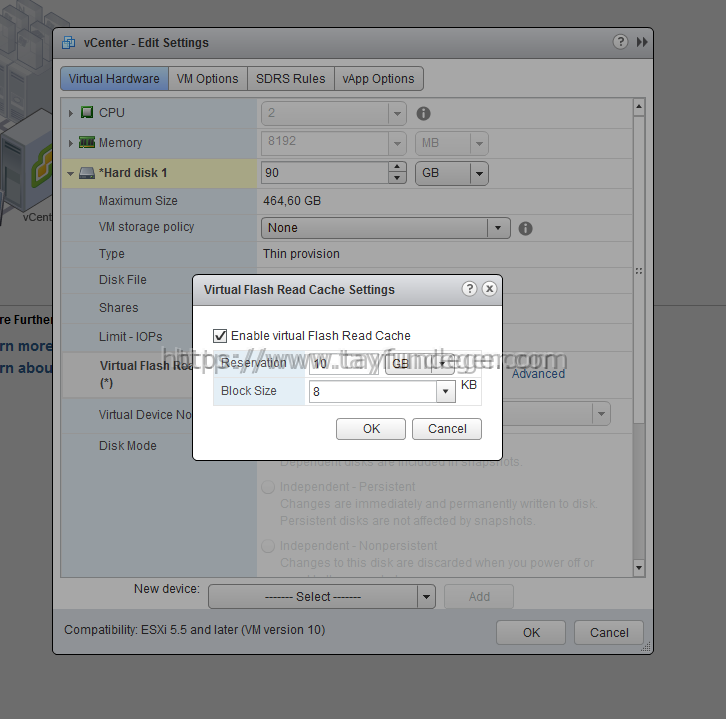Open the Virtual Device Node dropdown
Viewport: 726px width, 719px height.
click(x=601, y=413)
